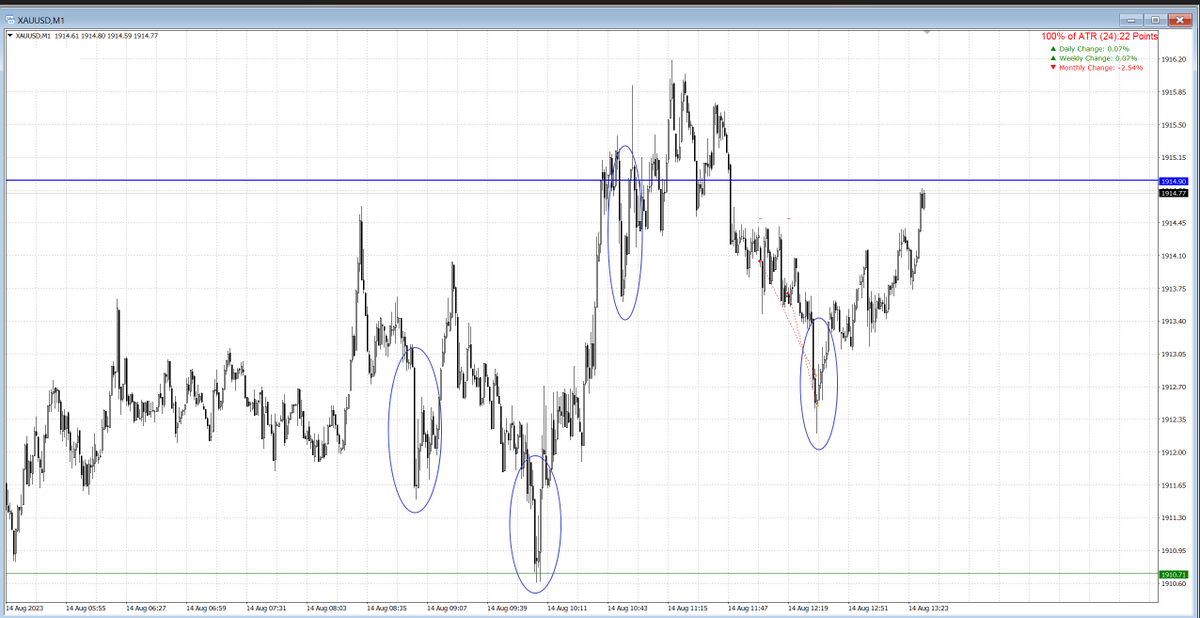Click the green 1910.71 price tag
1200x618 pixels.
point(1173,574)
